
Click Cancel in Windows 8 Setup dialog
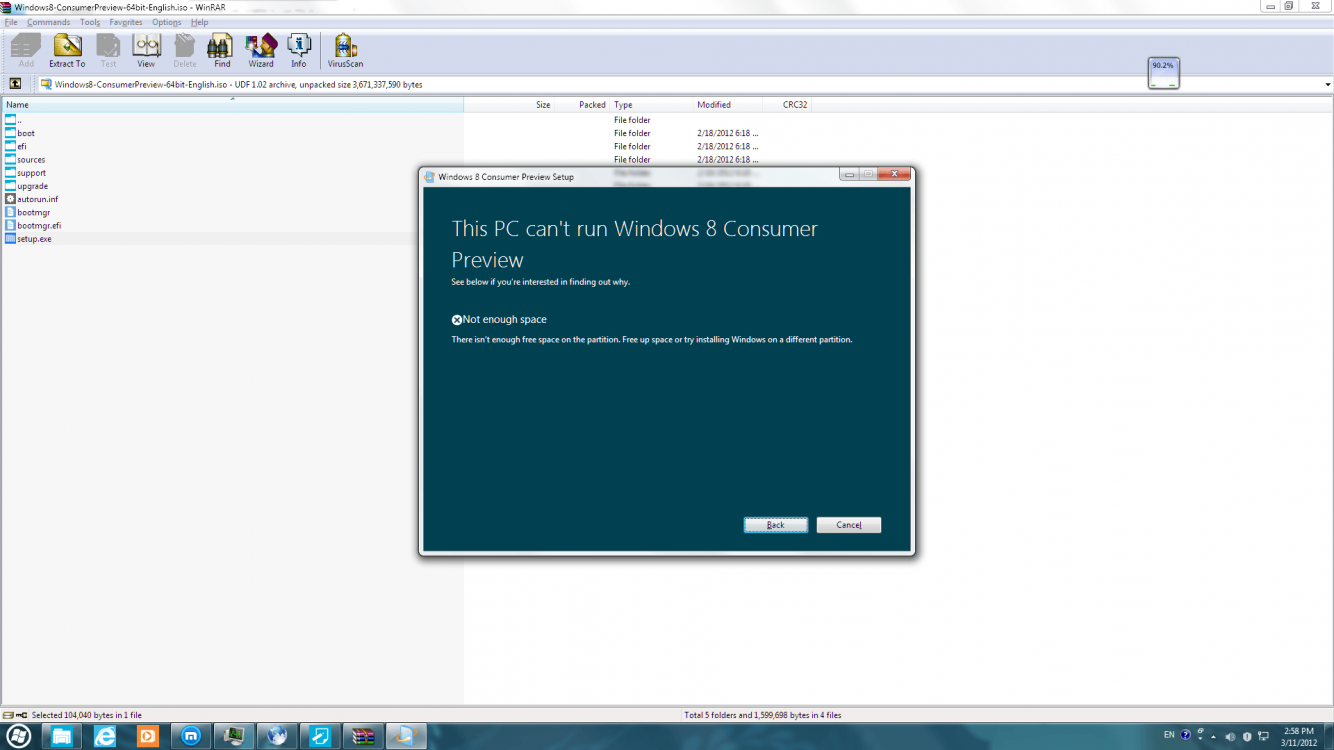pyautogui.click(x=848, y=525)
